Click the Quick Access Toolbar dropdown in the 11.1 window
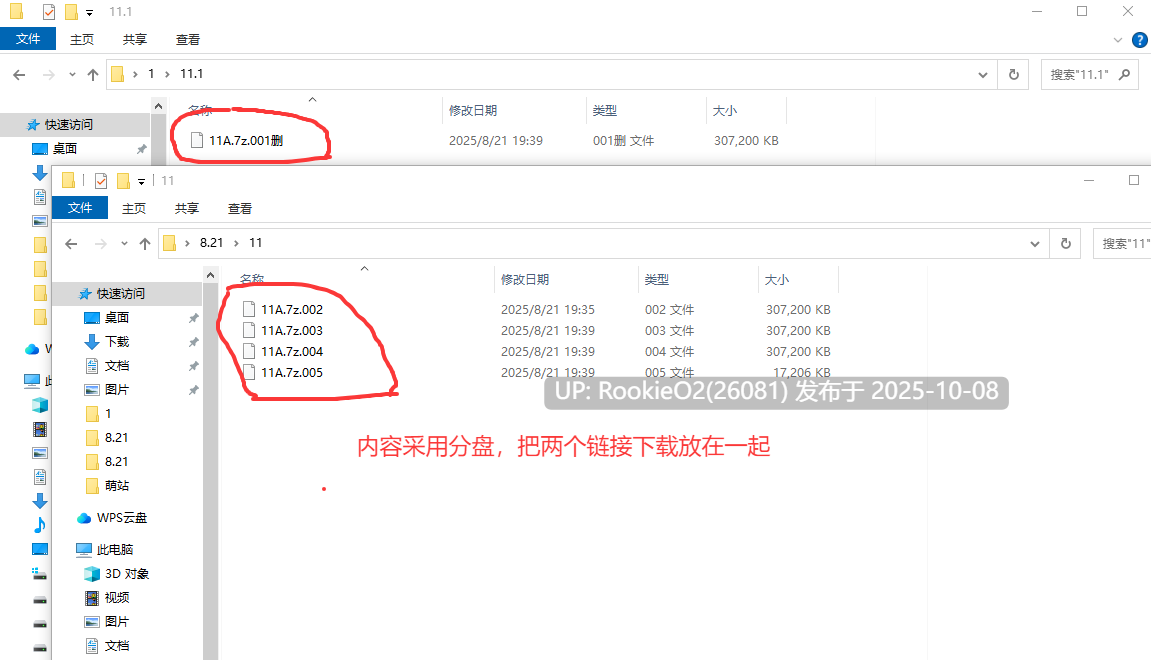Image resolution: width=1151 pixels, height=660 pixels. point(89,12)
